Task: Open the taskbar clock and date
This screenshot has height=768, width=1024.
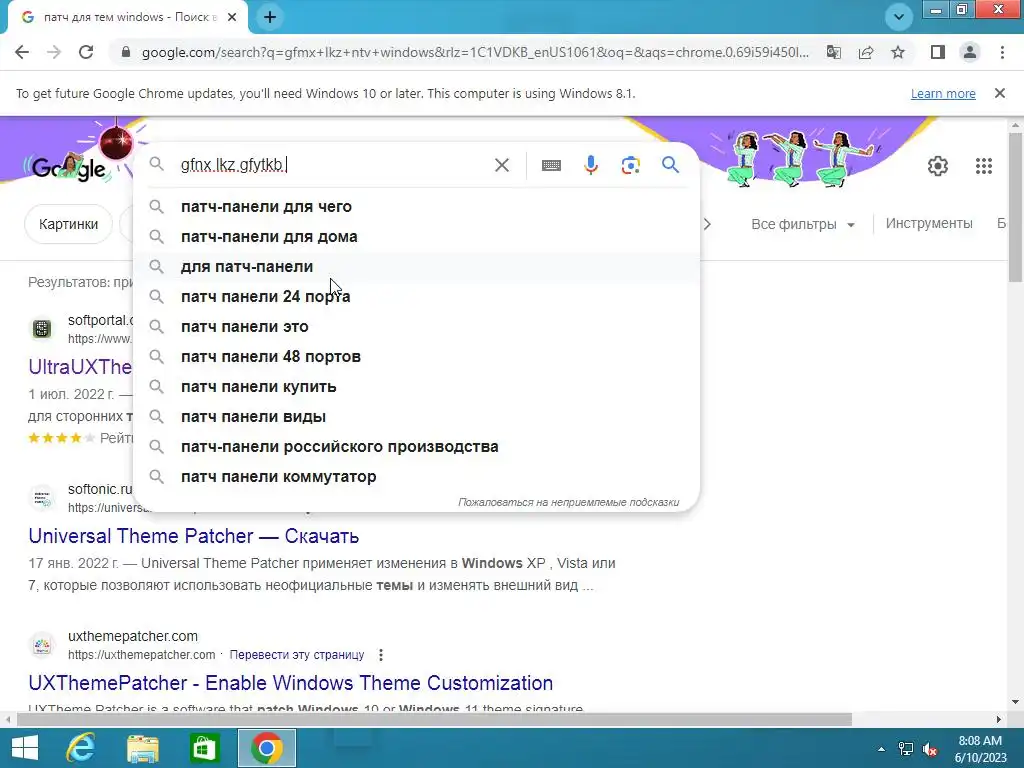Action: pyautogui.click(x=980, y=749)
